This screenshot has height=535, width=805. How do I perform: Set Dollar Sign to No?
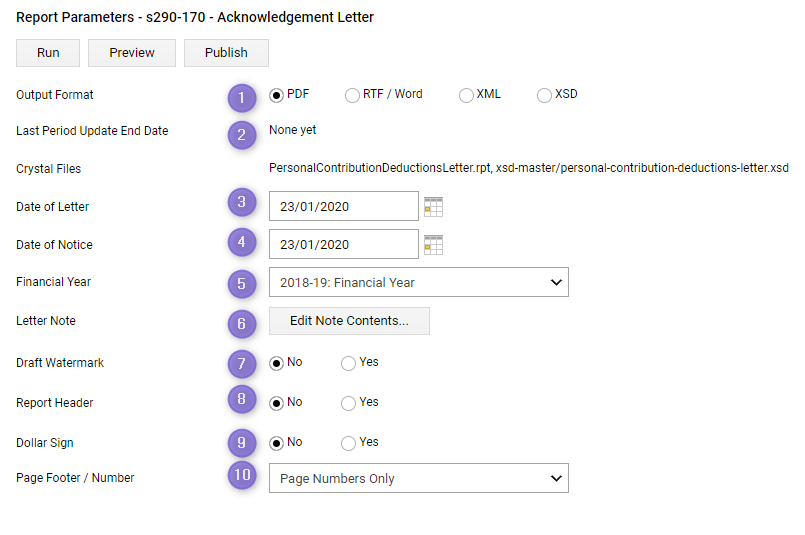pos(276,443)
